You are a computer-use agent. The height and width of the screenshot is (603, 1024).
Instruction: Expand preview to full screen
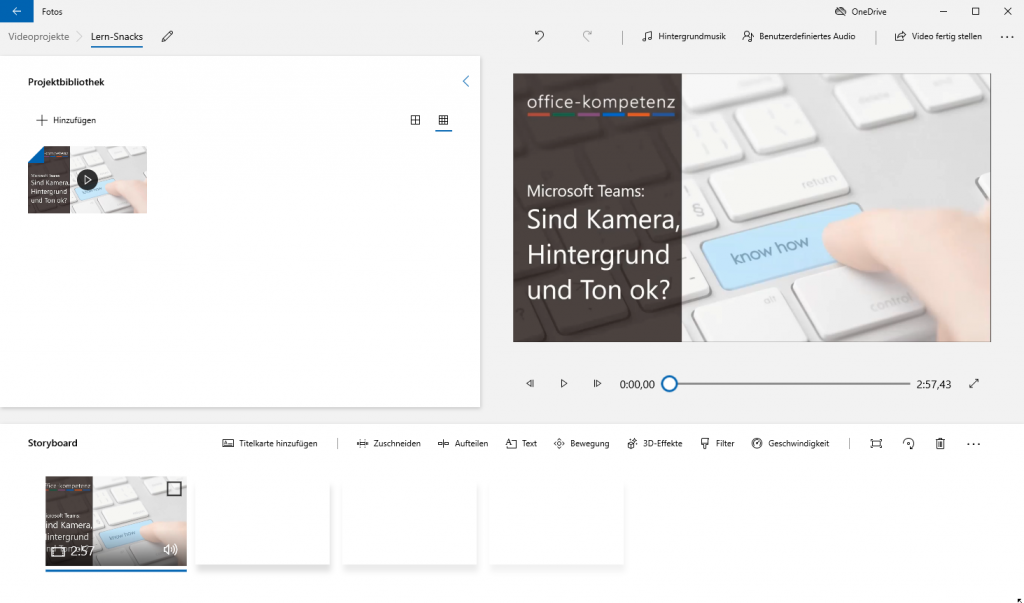coord(974,383)
